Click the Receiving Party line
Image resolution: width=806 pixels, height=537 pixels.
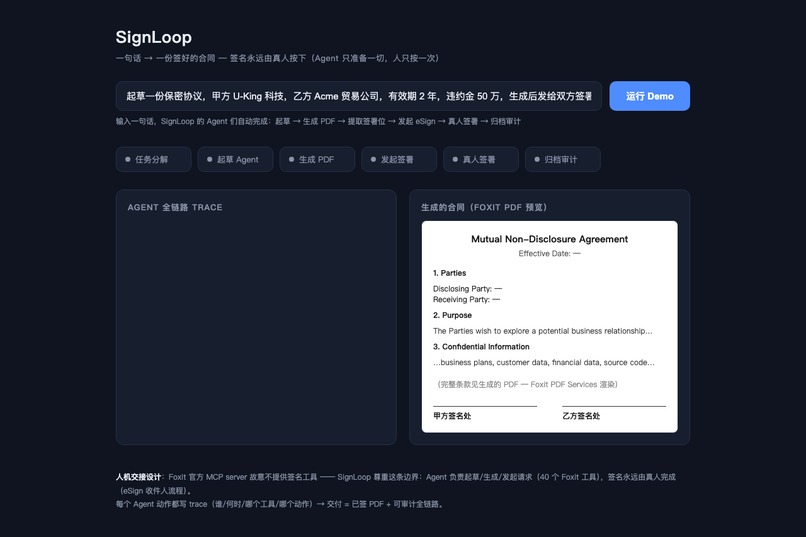(466, 300)
